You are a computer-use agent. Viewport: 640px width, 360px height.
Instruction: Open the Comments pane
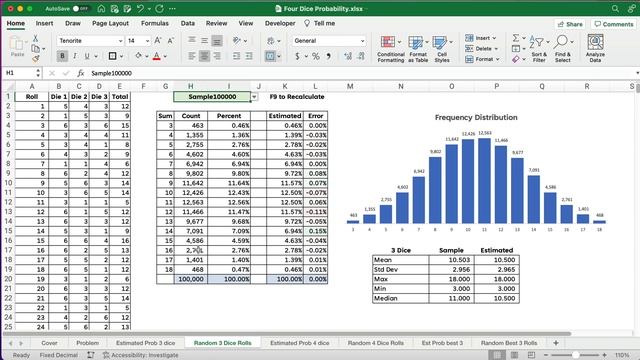613,24
